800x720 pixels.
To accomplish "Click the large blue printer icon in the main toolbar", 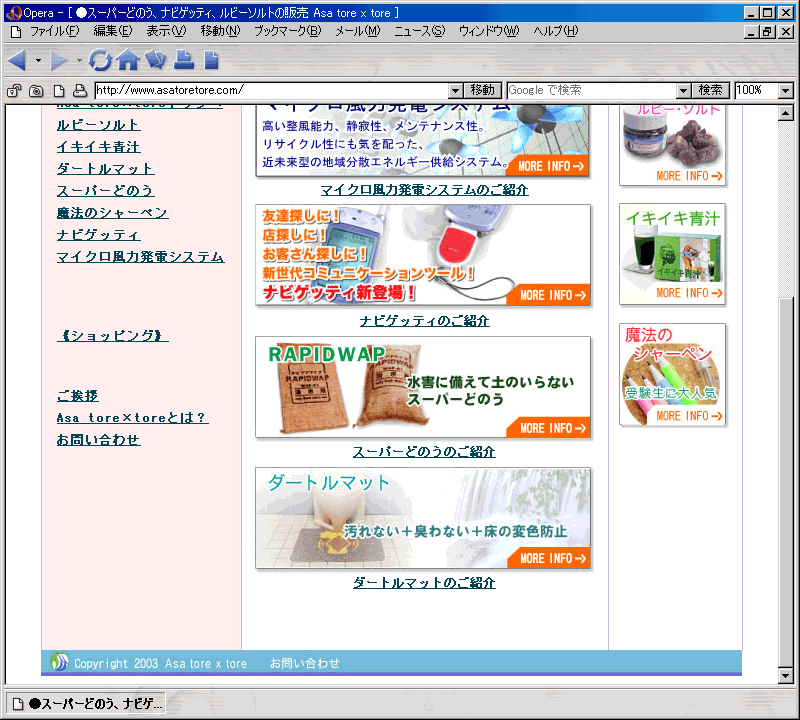I will tap(184, 60).
